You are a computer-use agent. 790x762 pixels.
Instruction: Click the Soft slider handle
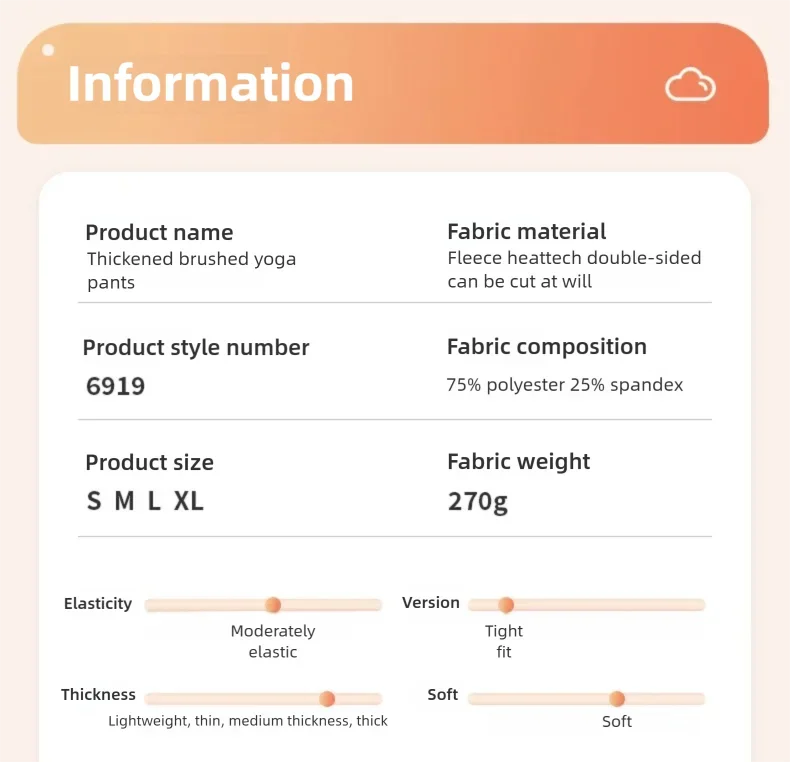pyautogui.click(x=617, y=699)
